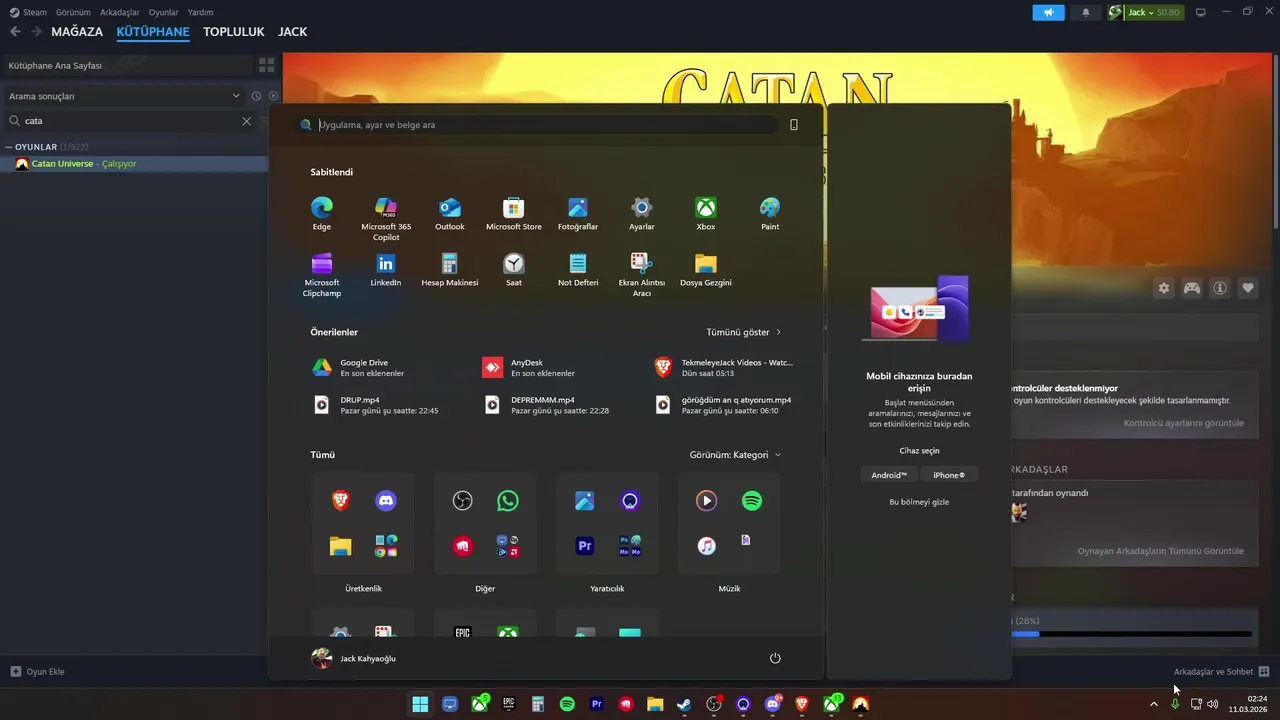Open Spotify in the Müzik group
This screenshot has width=1280, height=720.
(x=752, y=501)
